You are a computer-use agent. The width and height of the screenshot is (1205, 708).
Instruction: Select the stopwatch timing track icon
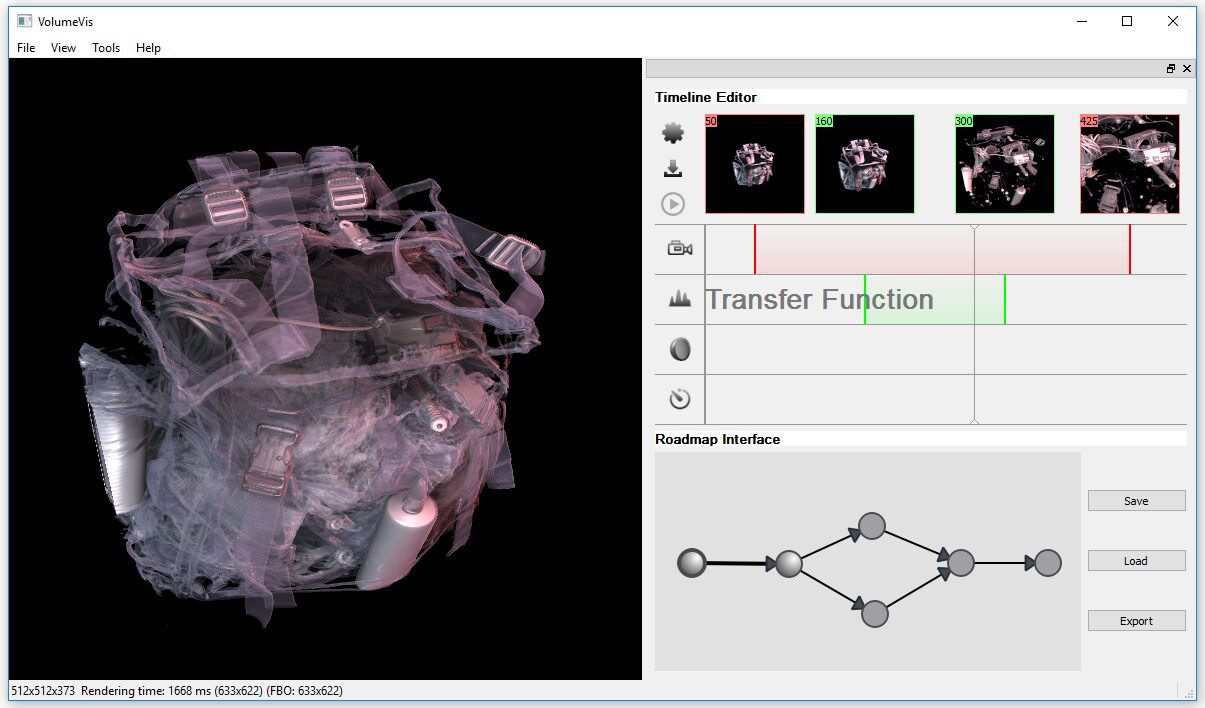coord(680,399)
